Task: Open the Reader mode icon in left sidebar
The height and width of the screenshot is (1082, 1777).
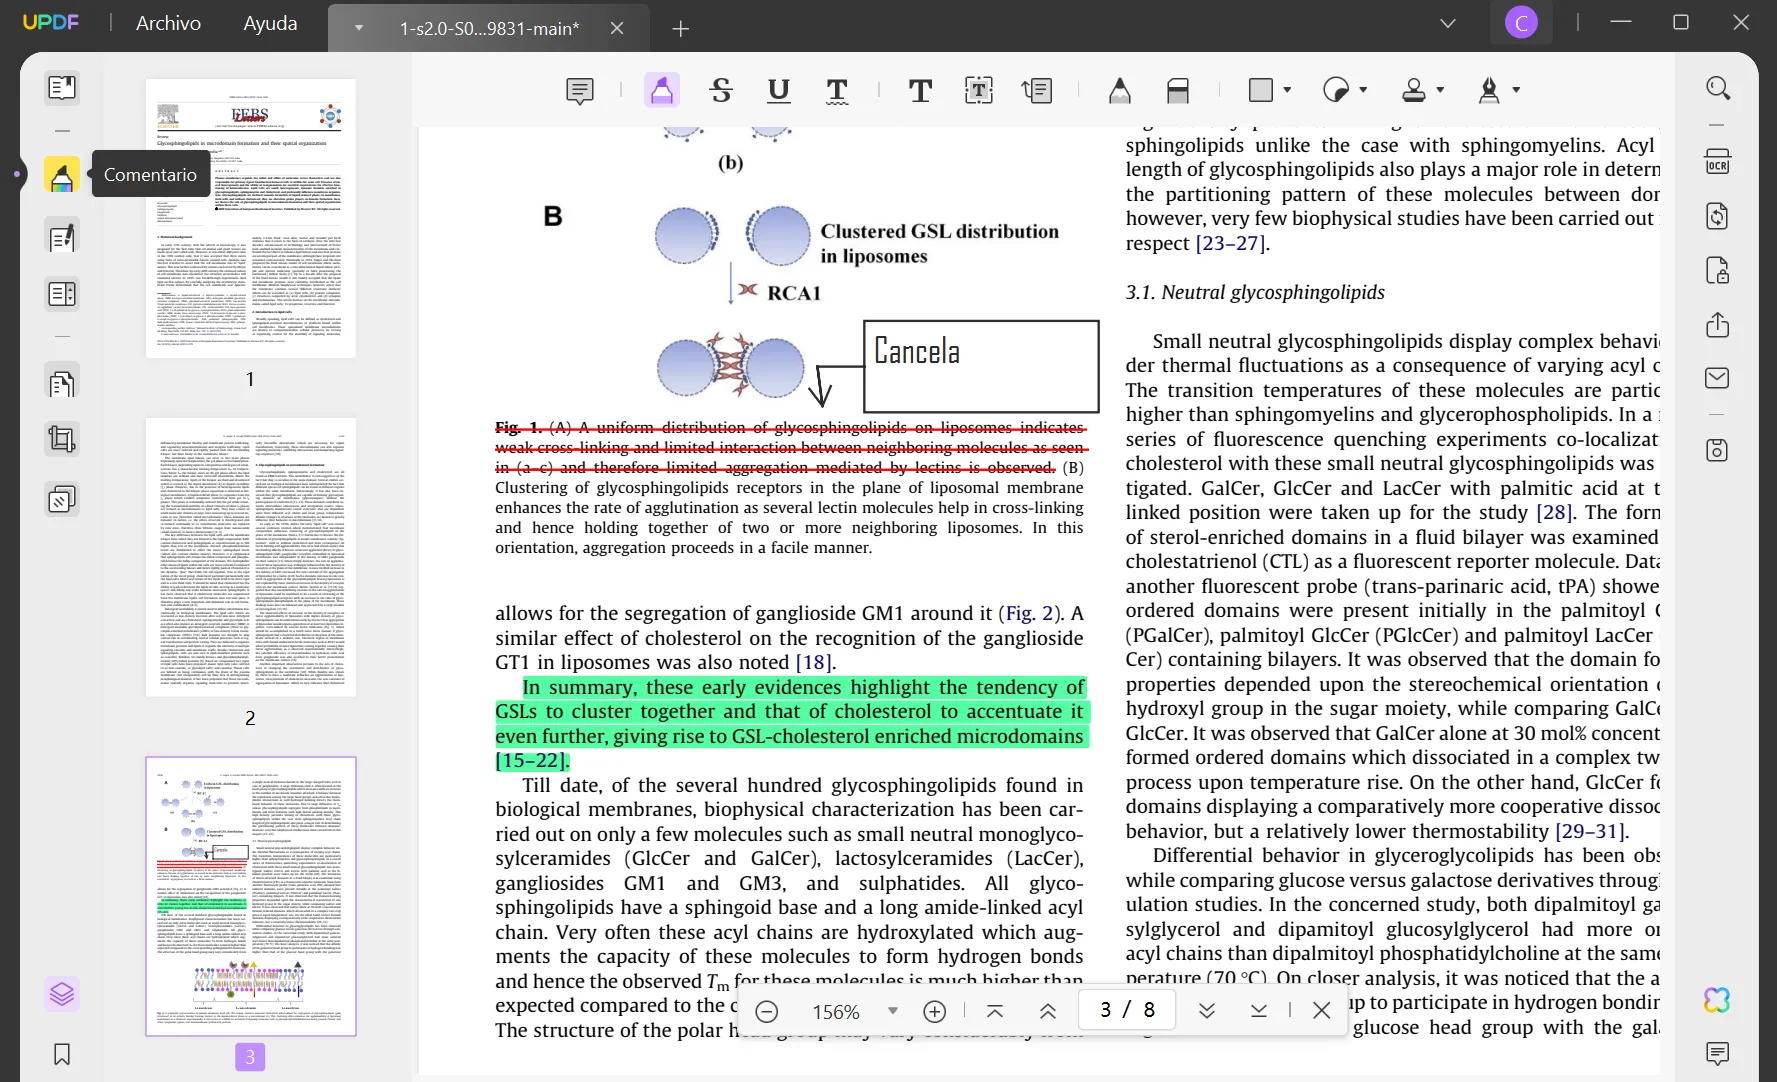Action: 62,88
